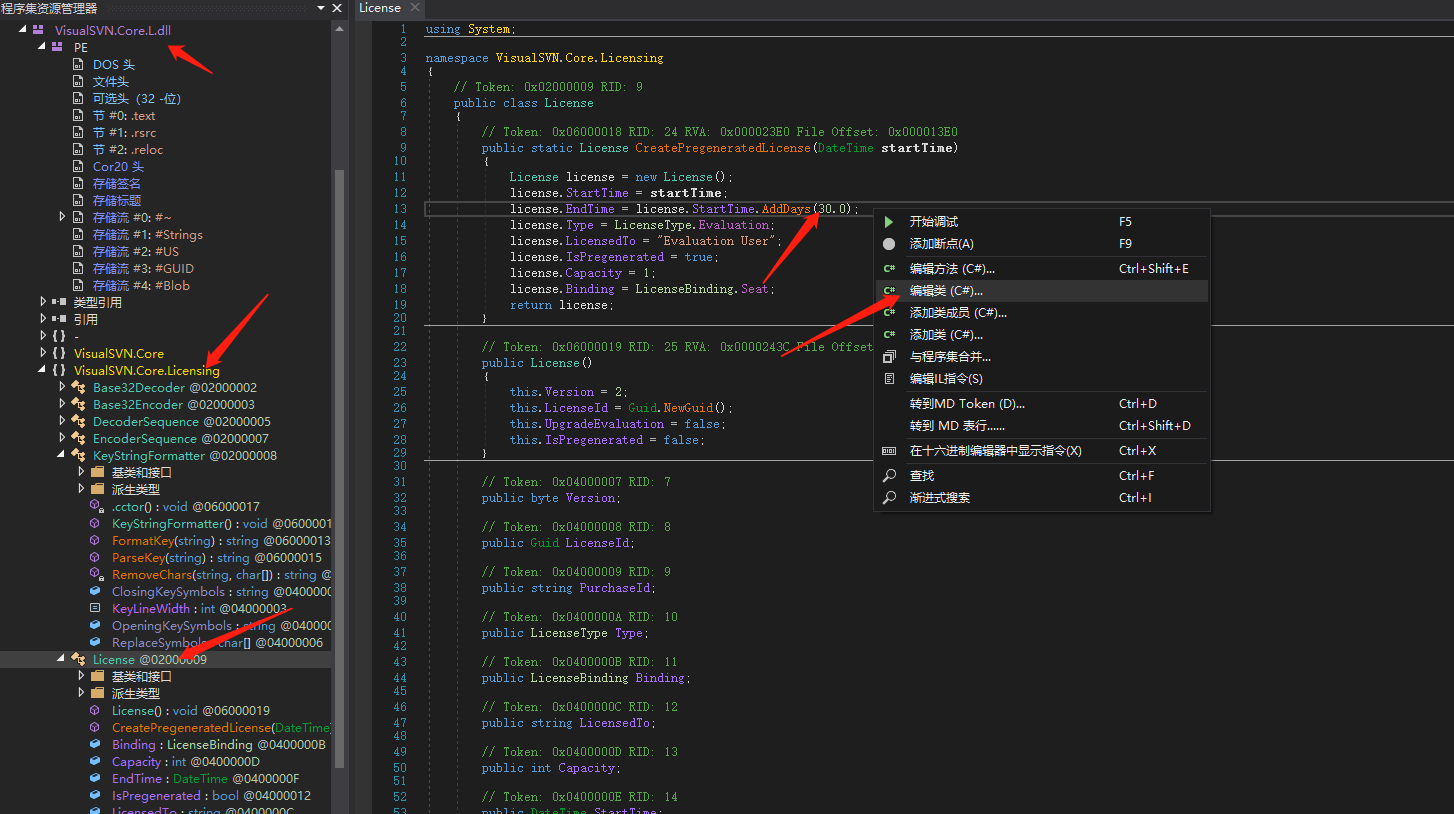Screen dimensions: 1454x814
Task: Collapse the VisualSVN.Core.Licensing namespace
Action: tap(42, 371)
